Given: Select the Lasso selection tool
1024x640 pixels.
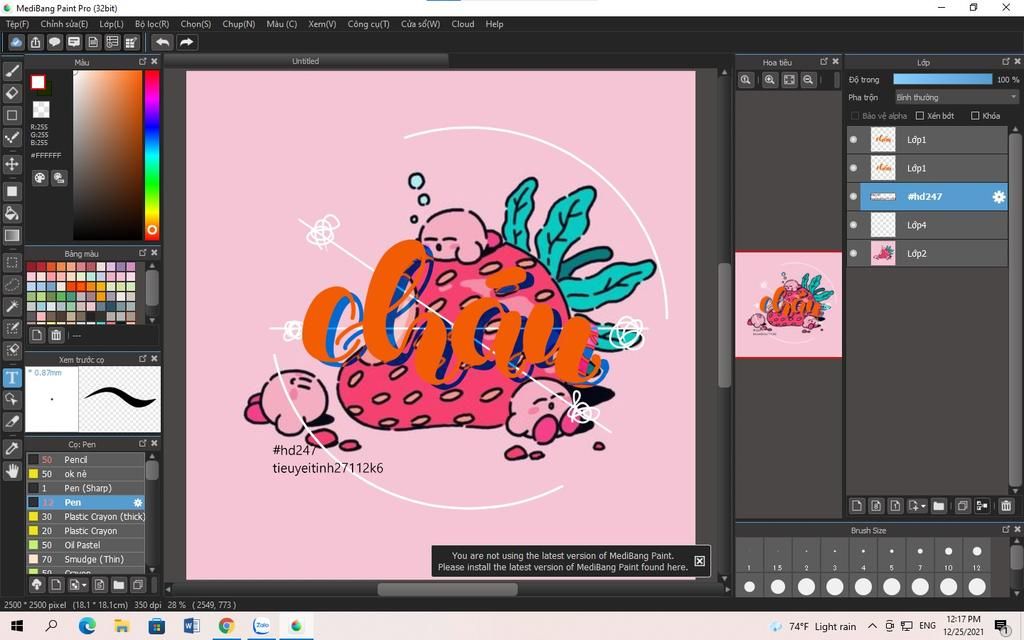Looking at the screenshot, I should click(12, 285).
